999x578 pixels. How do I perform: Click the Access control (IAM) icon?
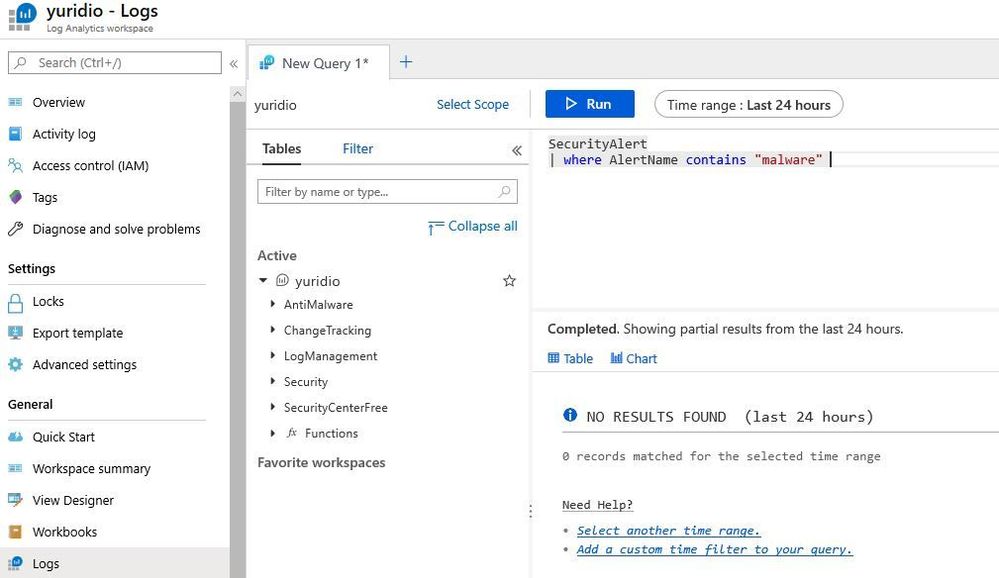[x=15, y=166]
